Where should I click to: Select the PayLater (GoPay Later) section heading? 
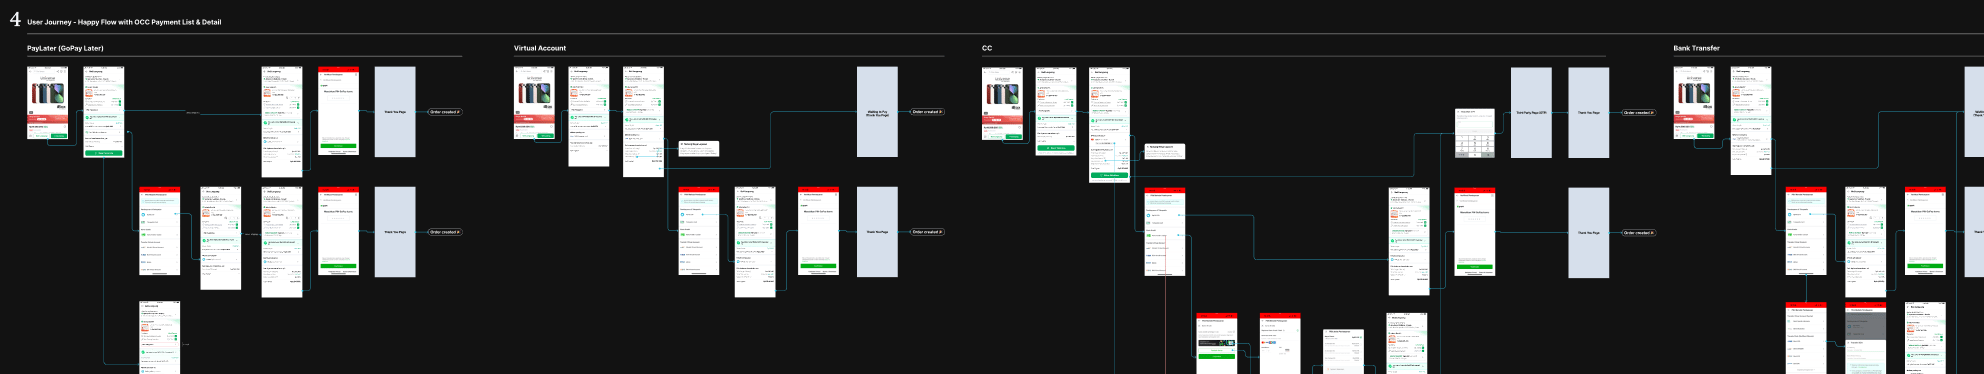pyautogui.click(x=65, y=48)
